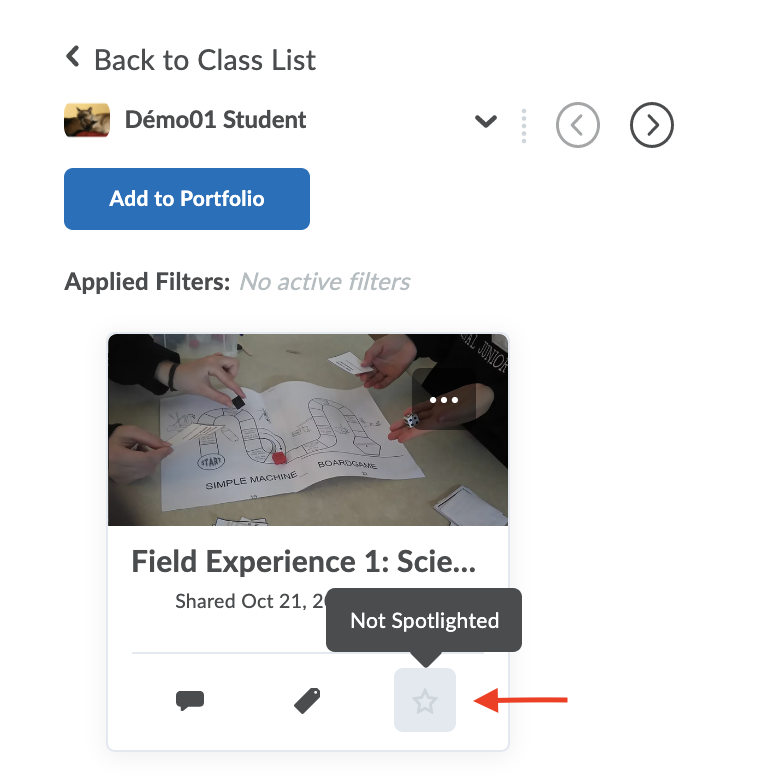Screen dimensions: 768x780
Task: Click the No active filters text
Action: point(325,282)
